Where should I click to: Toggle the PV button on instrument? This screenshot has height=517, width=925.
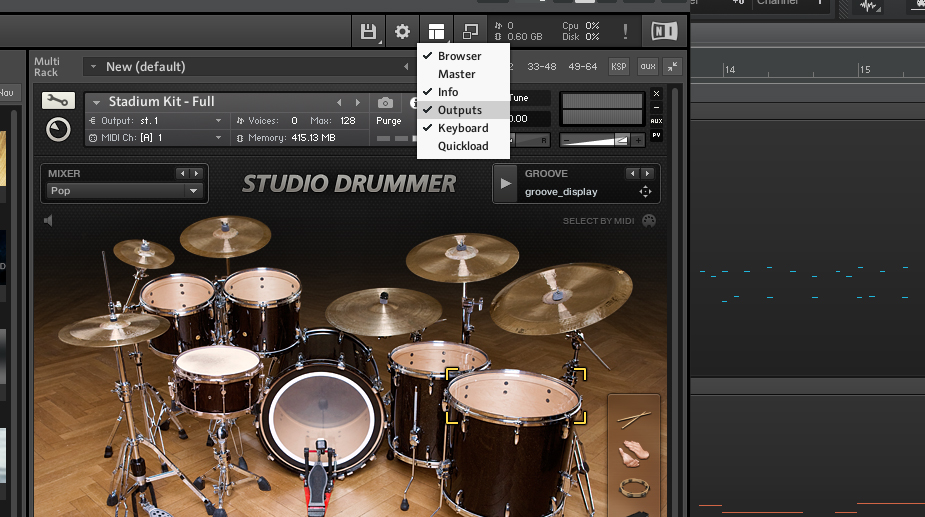(657, 135)
